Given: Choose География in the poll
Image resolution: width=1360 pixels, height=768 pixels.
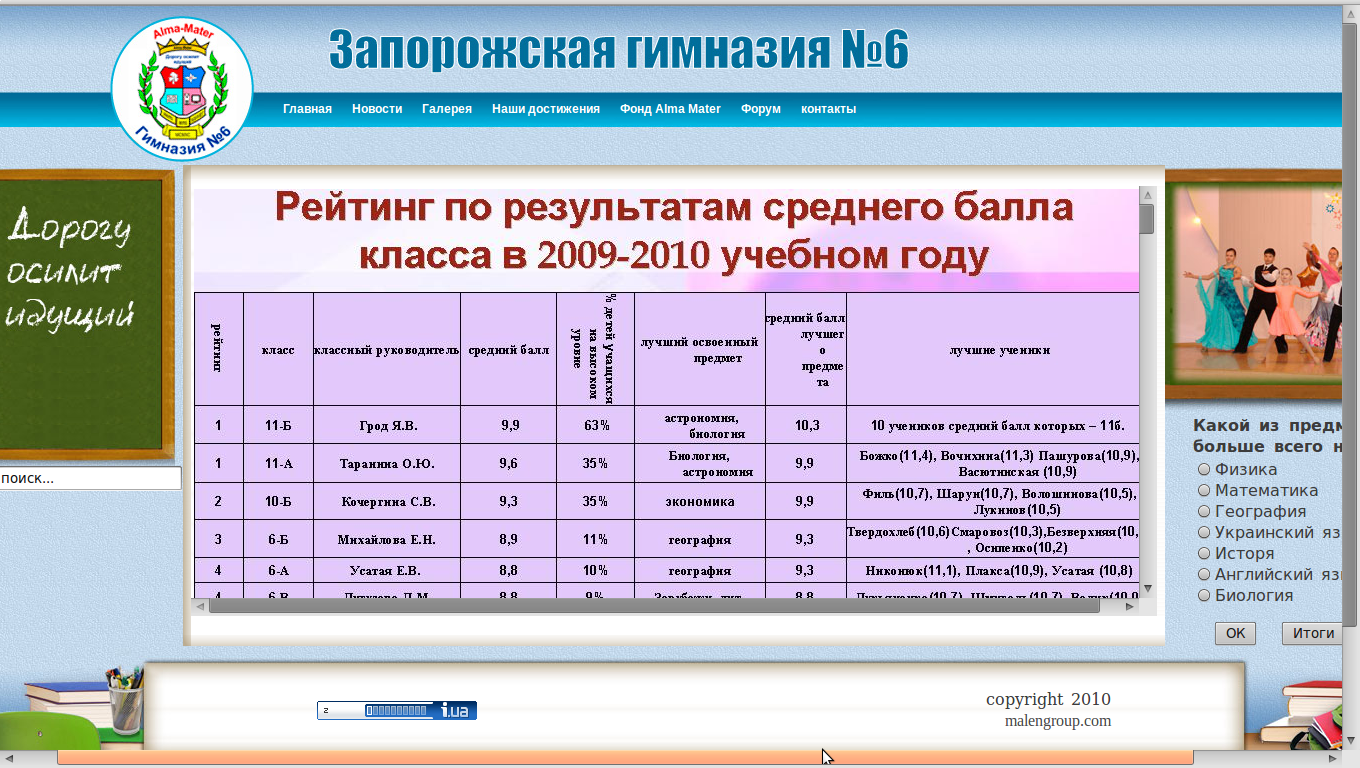Looking at the screenshot, I should click(x=1203, y=511).
